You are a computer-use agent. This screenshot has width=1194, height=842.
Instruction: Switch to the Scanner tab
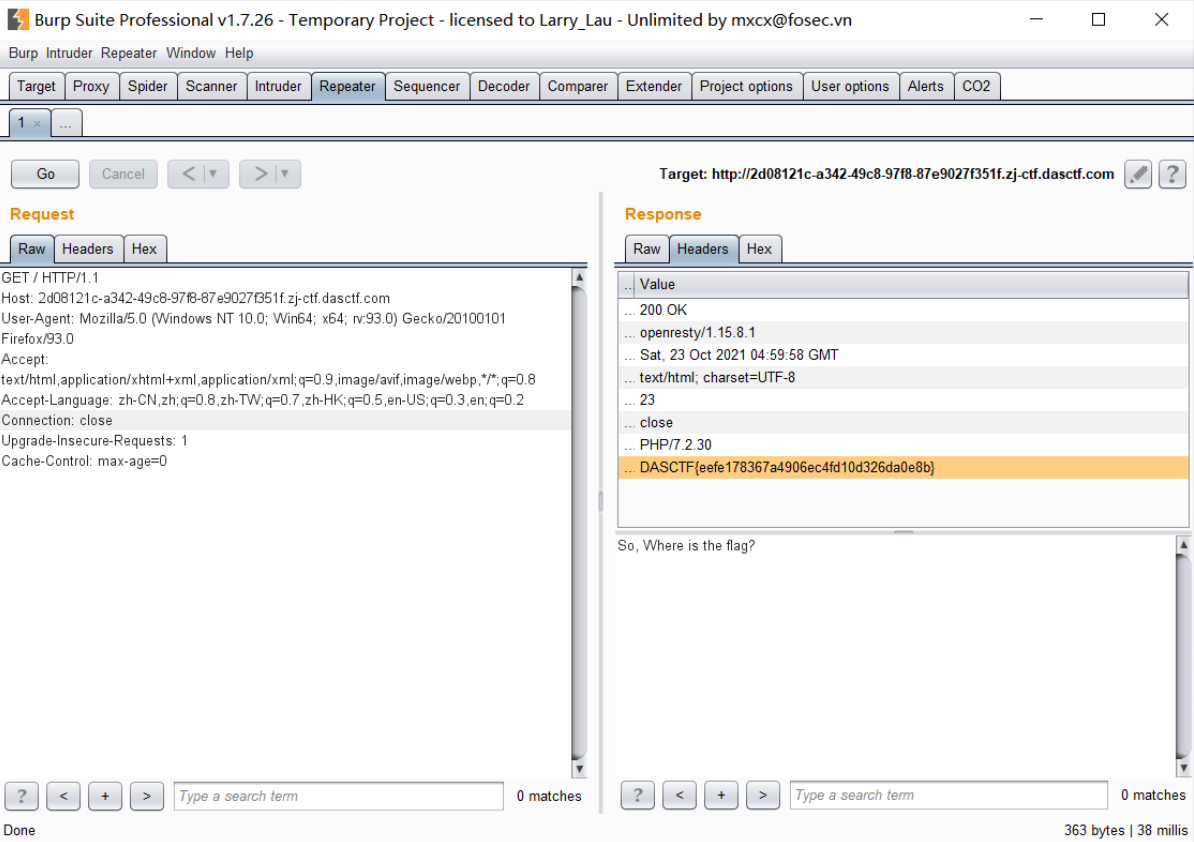pyautogui.click(x=212, y=87)
